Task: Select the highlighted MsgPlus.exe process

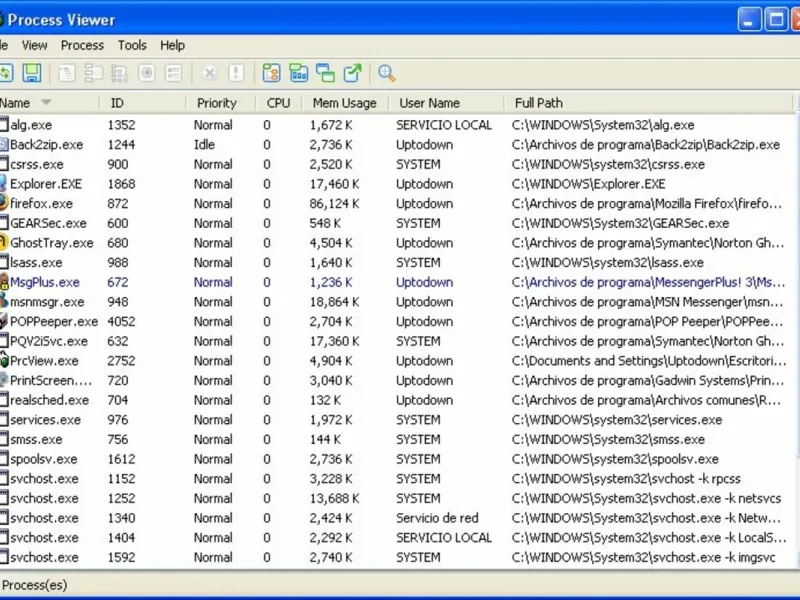Action: pos(45,282)
